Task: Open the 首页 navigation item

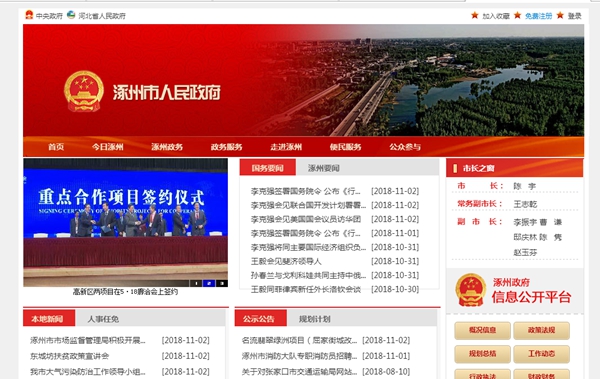Action: [x=56, y=147]
